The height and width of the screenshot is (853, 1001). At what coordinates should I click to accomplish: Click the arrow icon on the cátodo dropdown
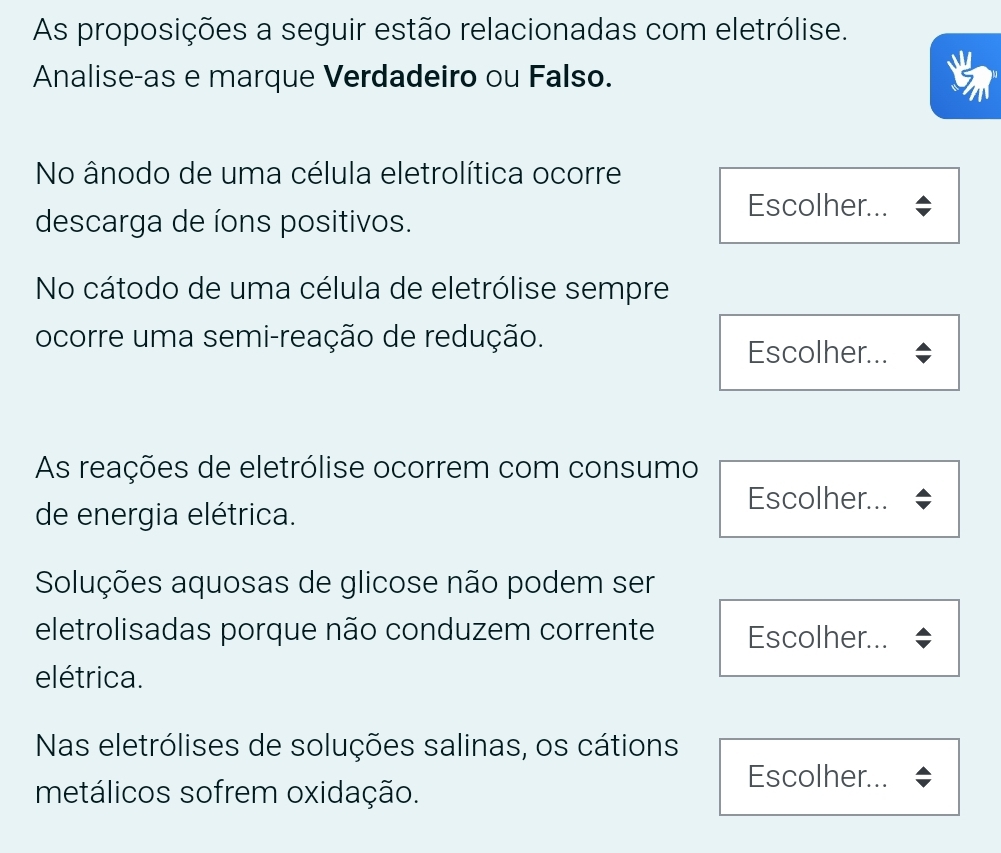tap(923, 353)
